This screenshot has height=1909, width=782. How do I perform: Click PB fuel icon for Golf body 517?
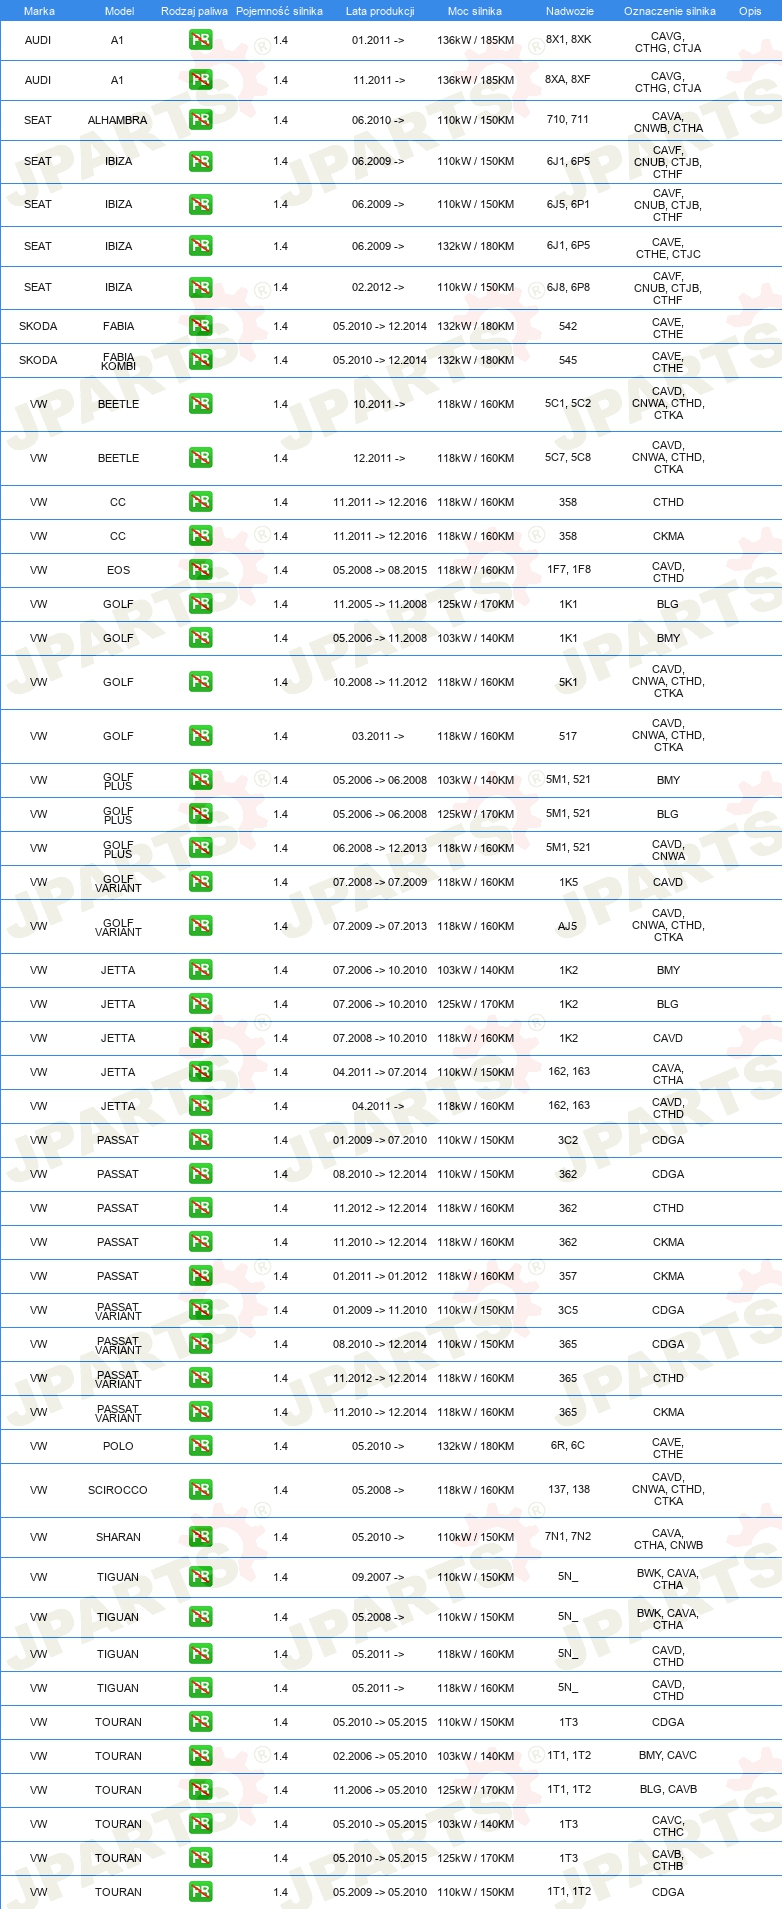200,736
